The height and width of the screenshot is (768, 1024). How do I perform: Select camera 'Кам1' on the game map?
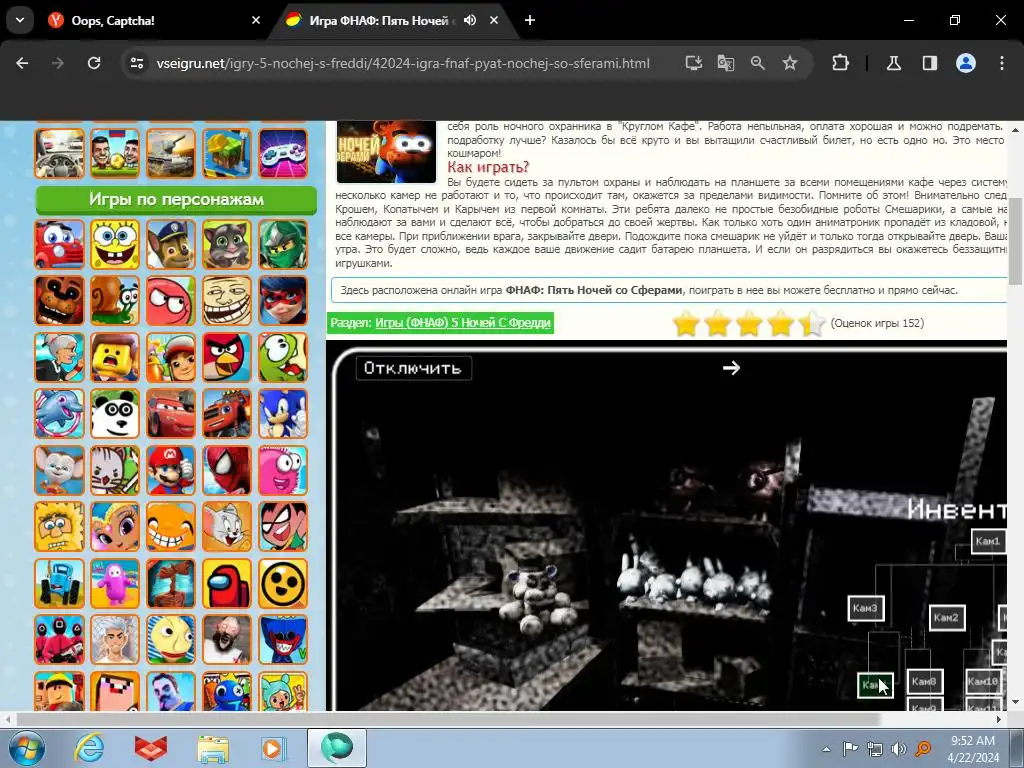pos(987,541)
